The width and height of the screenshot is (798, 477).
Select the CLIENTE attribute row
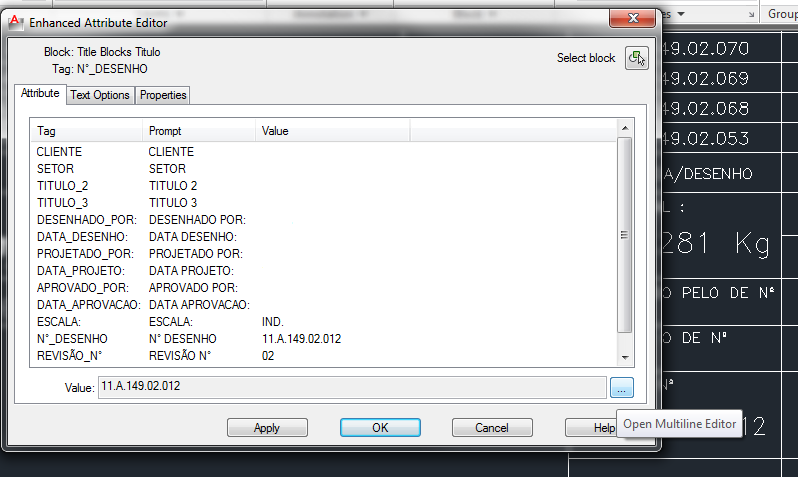pos(323,152)
